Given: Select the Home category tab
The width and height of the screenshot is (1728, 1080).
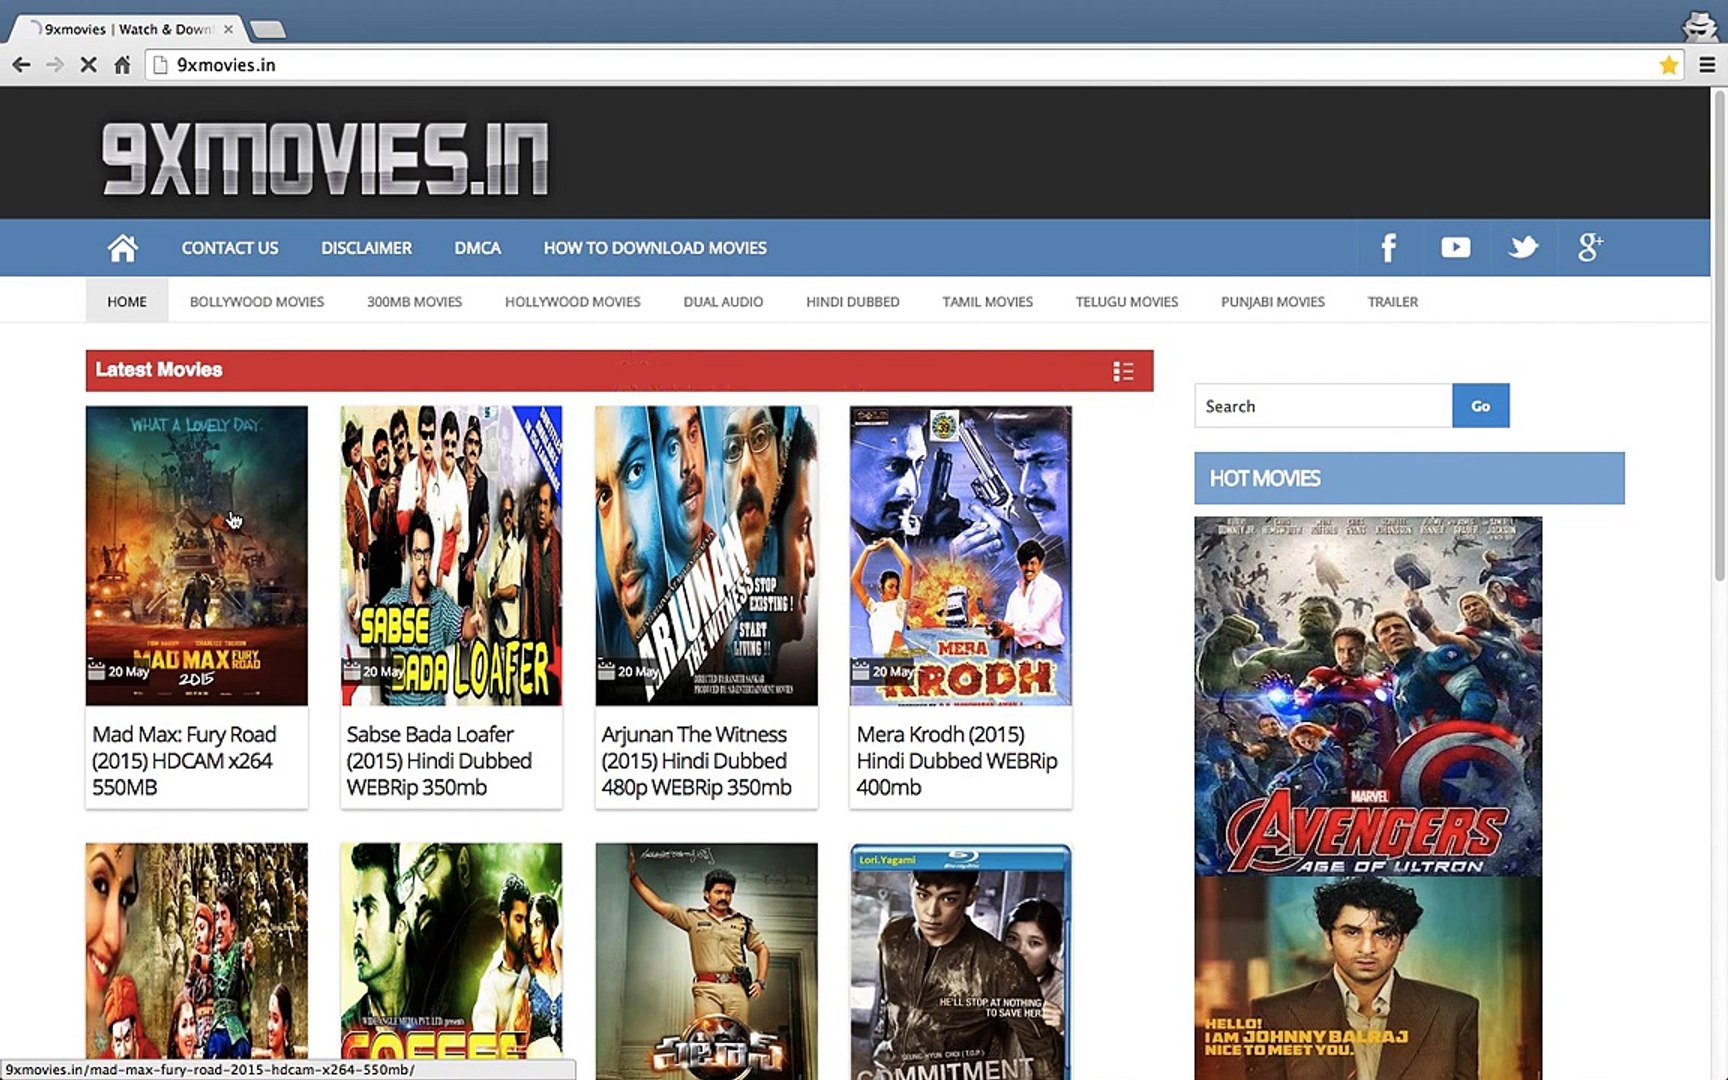Looking at the screenshot, I should click(x=127, y=301).
